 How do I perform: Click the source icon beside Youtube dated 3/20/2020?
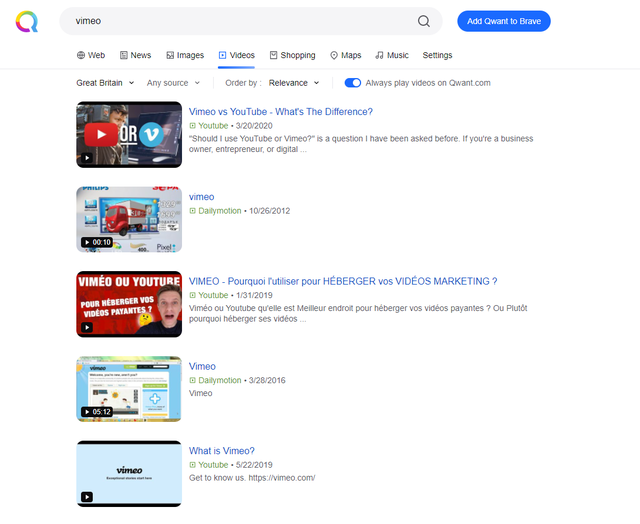(192, 126)
